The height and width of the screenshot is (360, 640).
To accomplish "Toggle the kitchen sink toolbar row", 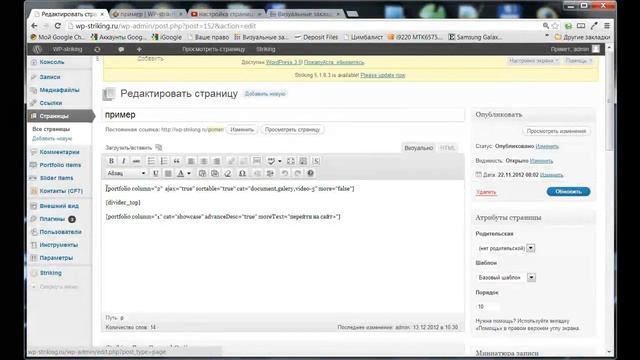I will point(303,161).
